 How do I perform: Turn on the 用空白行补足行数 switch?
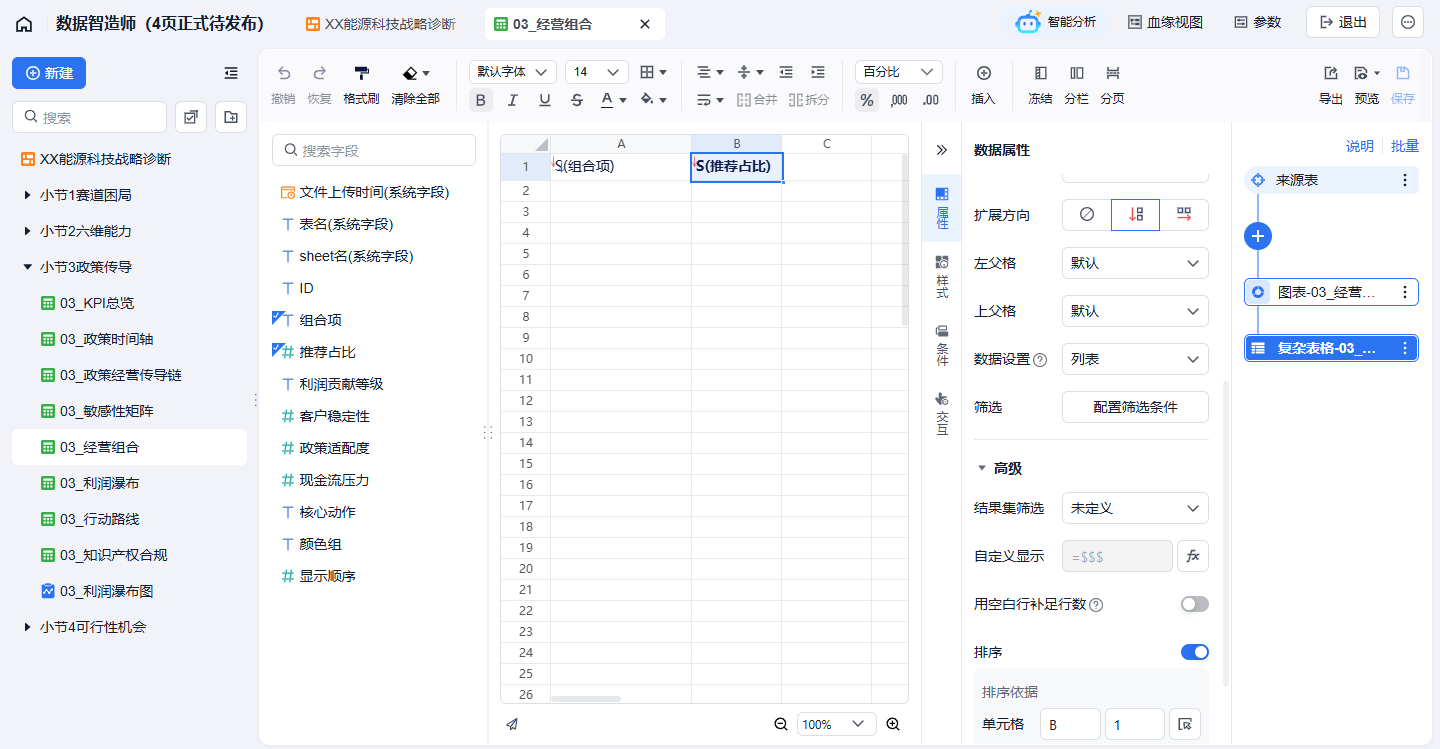[x=1195, y=604]
